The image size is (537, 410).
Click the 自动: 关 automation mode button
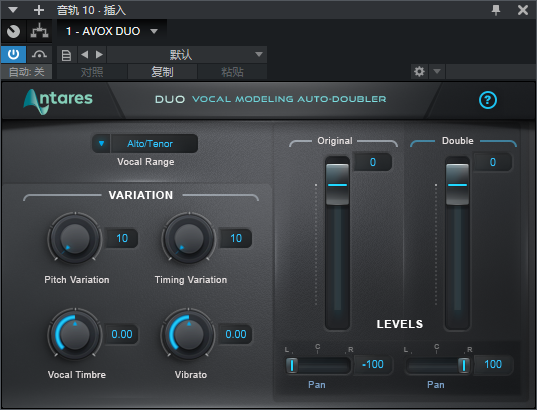(x=26, y=72)
